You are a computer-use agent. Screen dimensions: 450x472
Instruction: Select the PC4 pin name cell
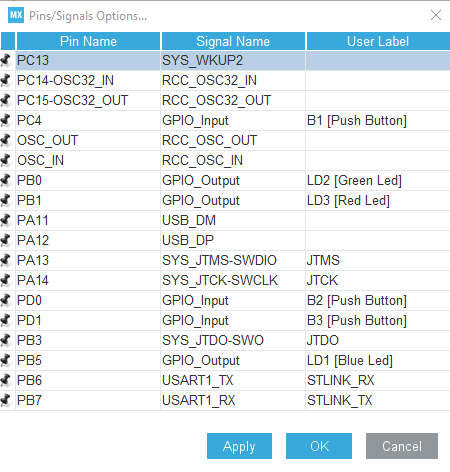[x=88, y=120]
